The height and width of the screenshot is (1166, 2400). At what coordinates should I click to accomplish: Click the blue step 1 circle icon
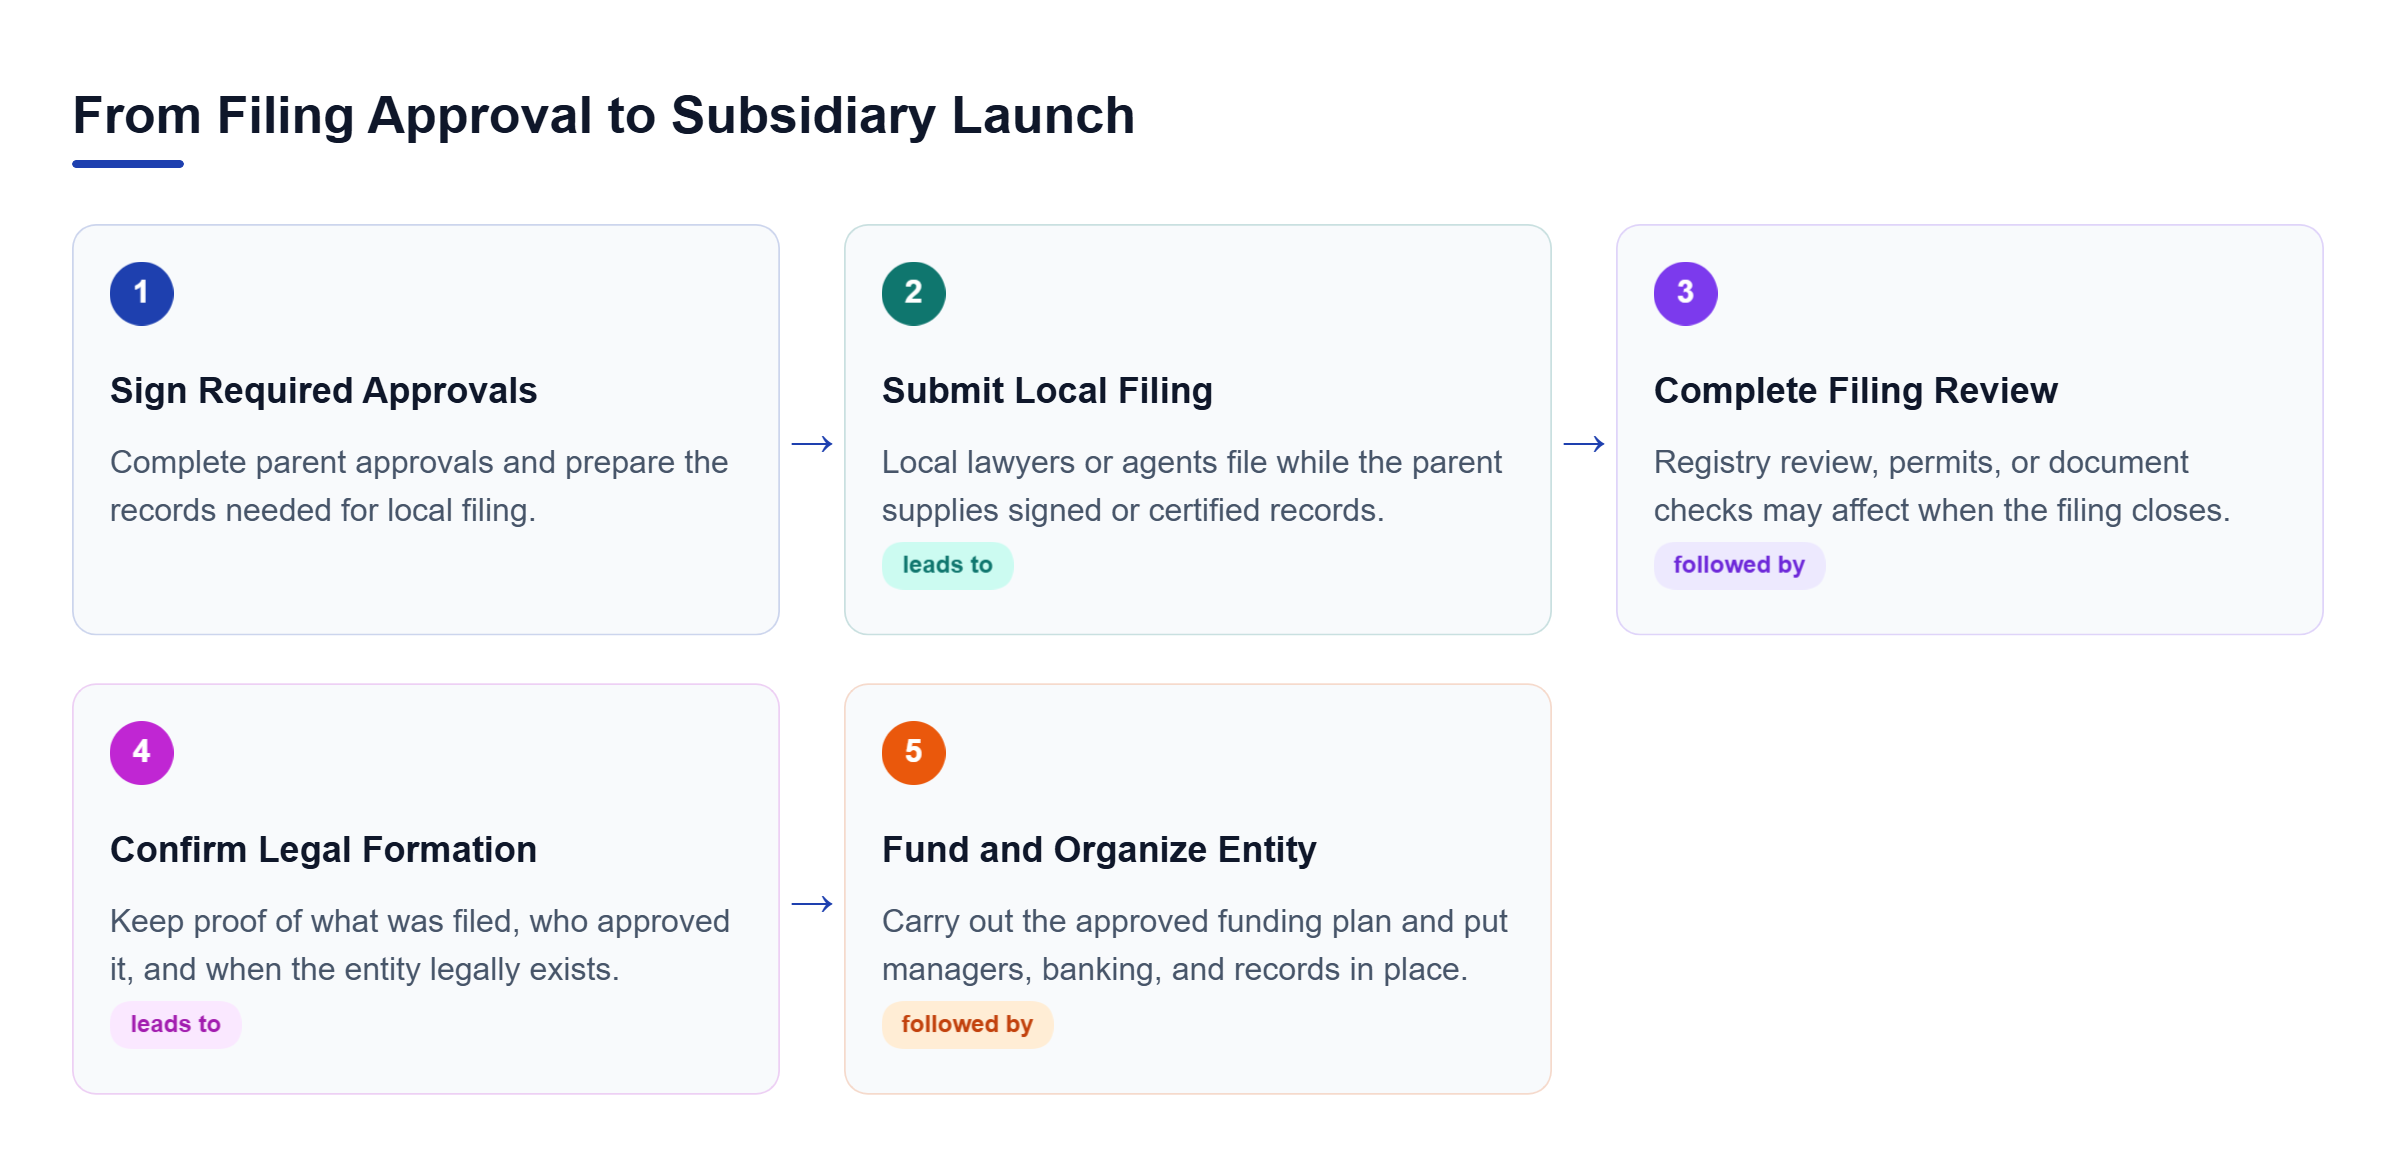(x=142, y=294)
